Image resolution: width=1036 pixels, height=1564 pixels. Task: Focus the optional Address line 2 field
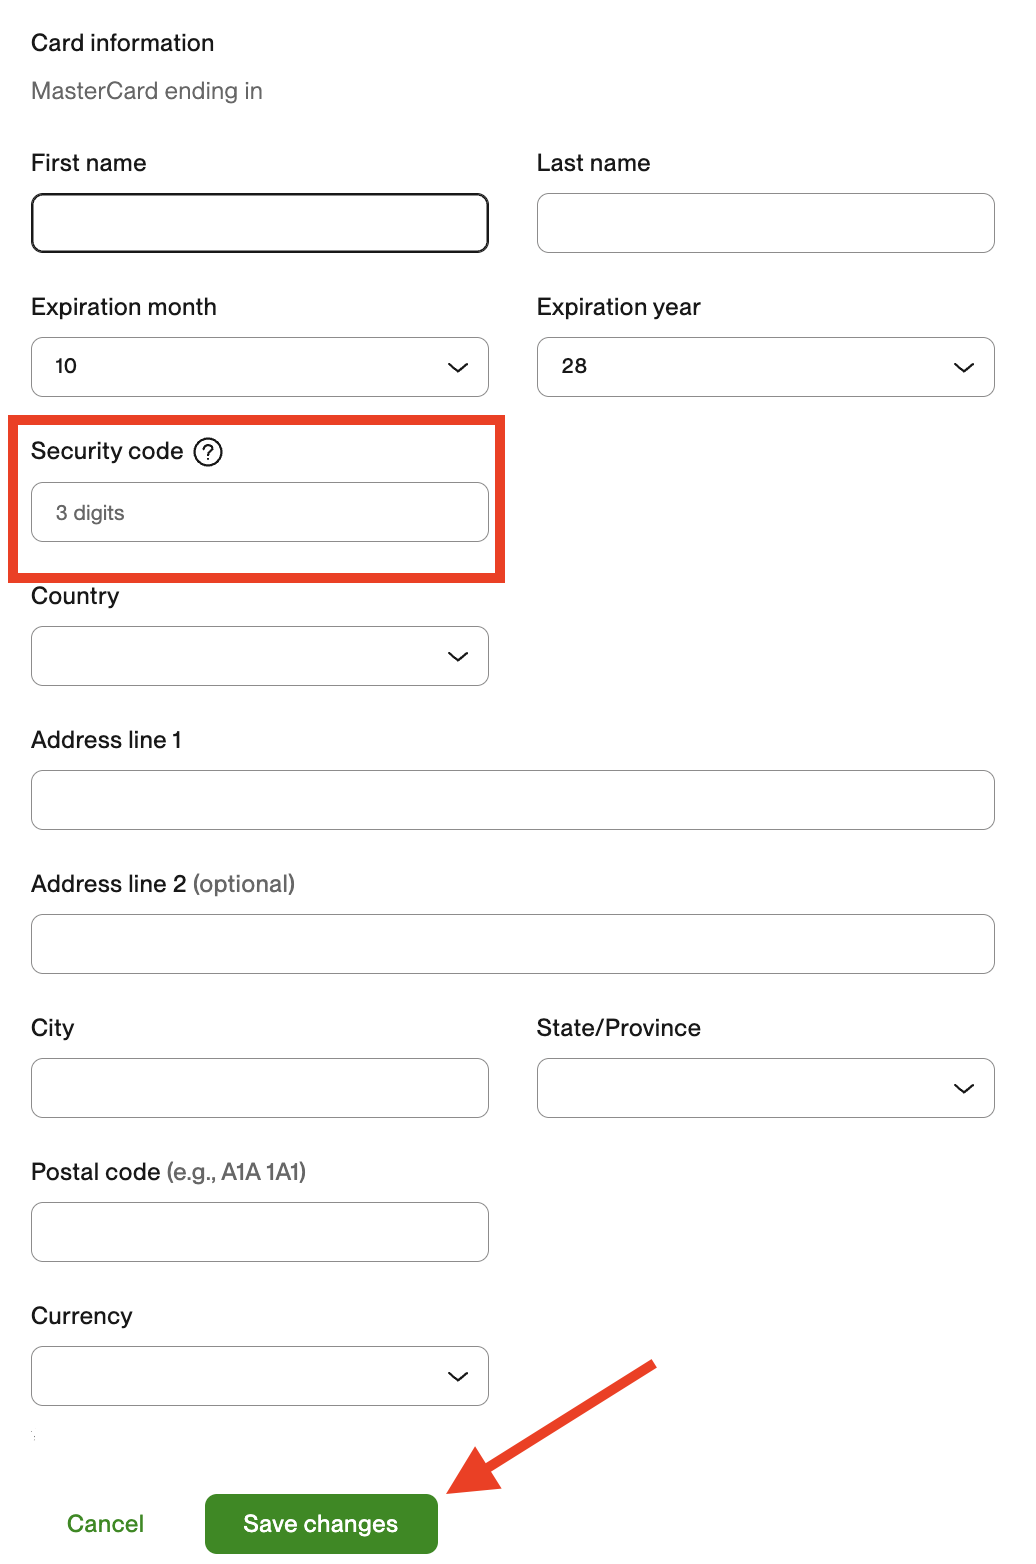[512, 944]
